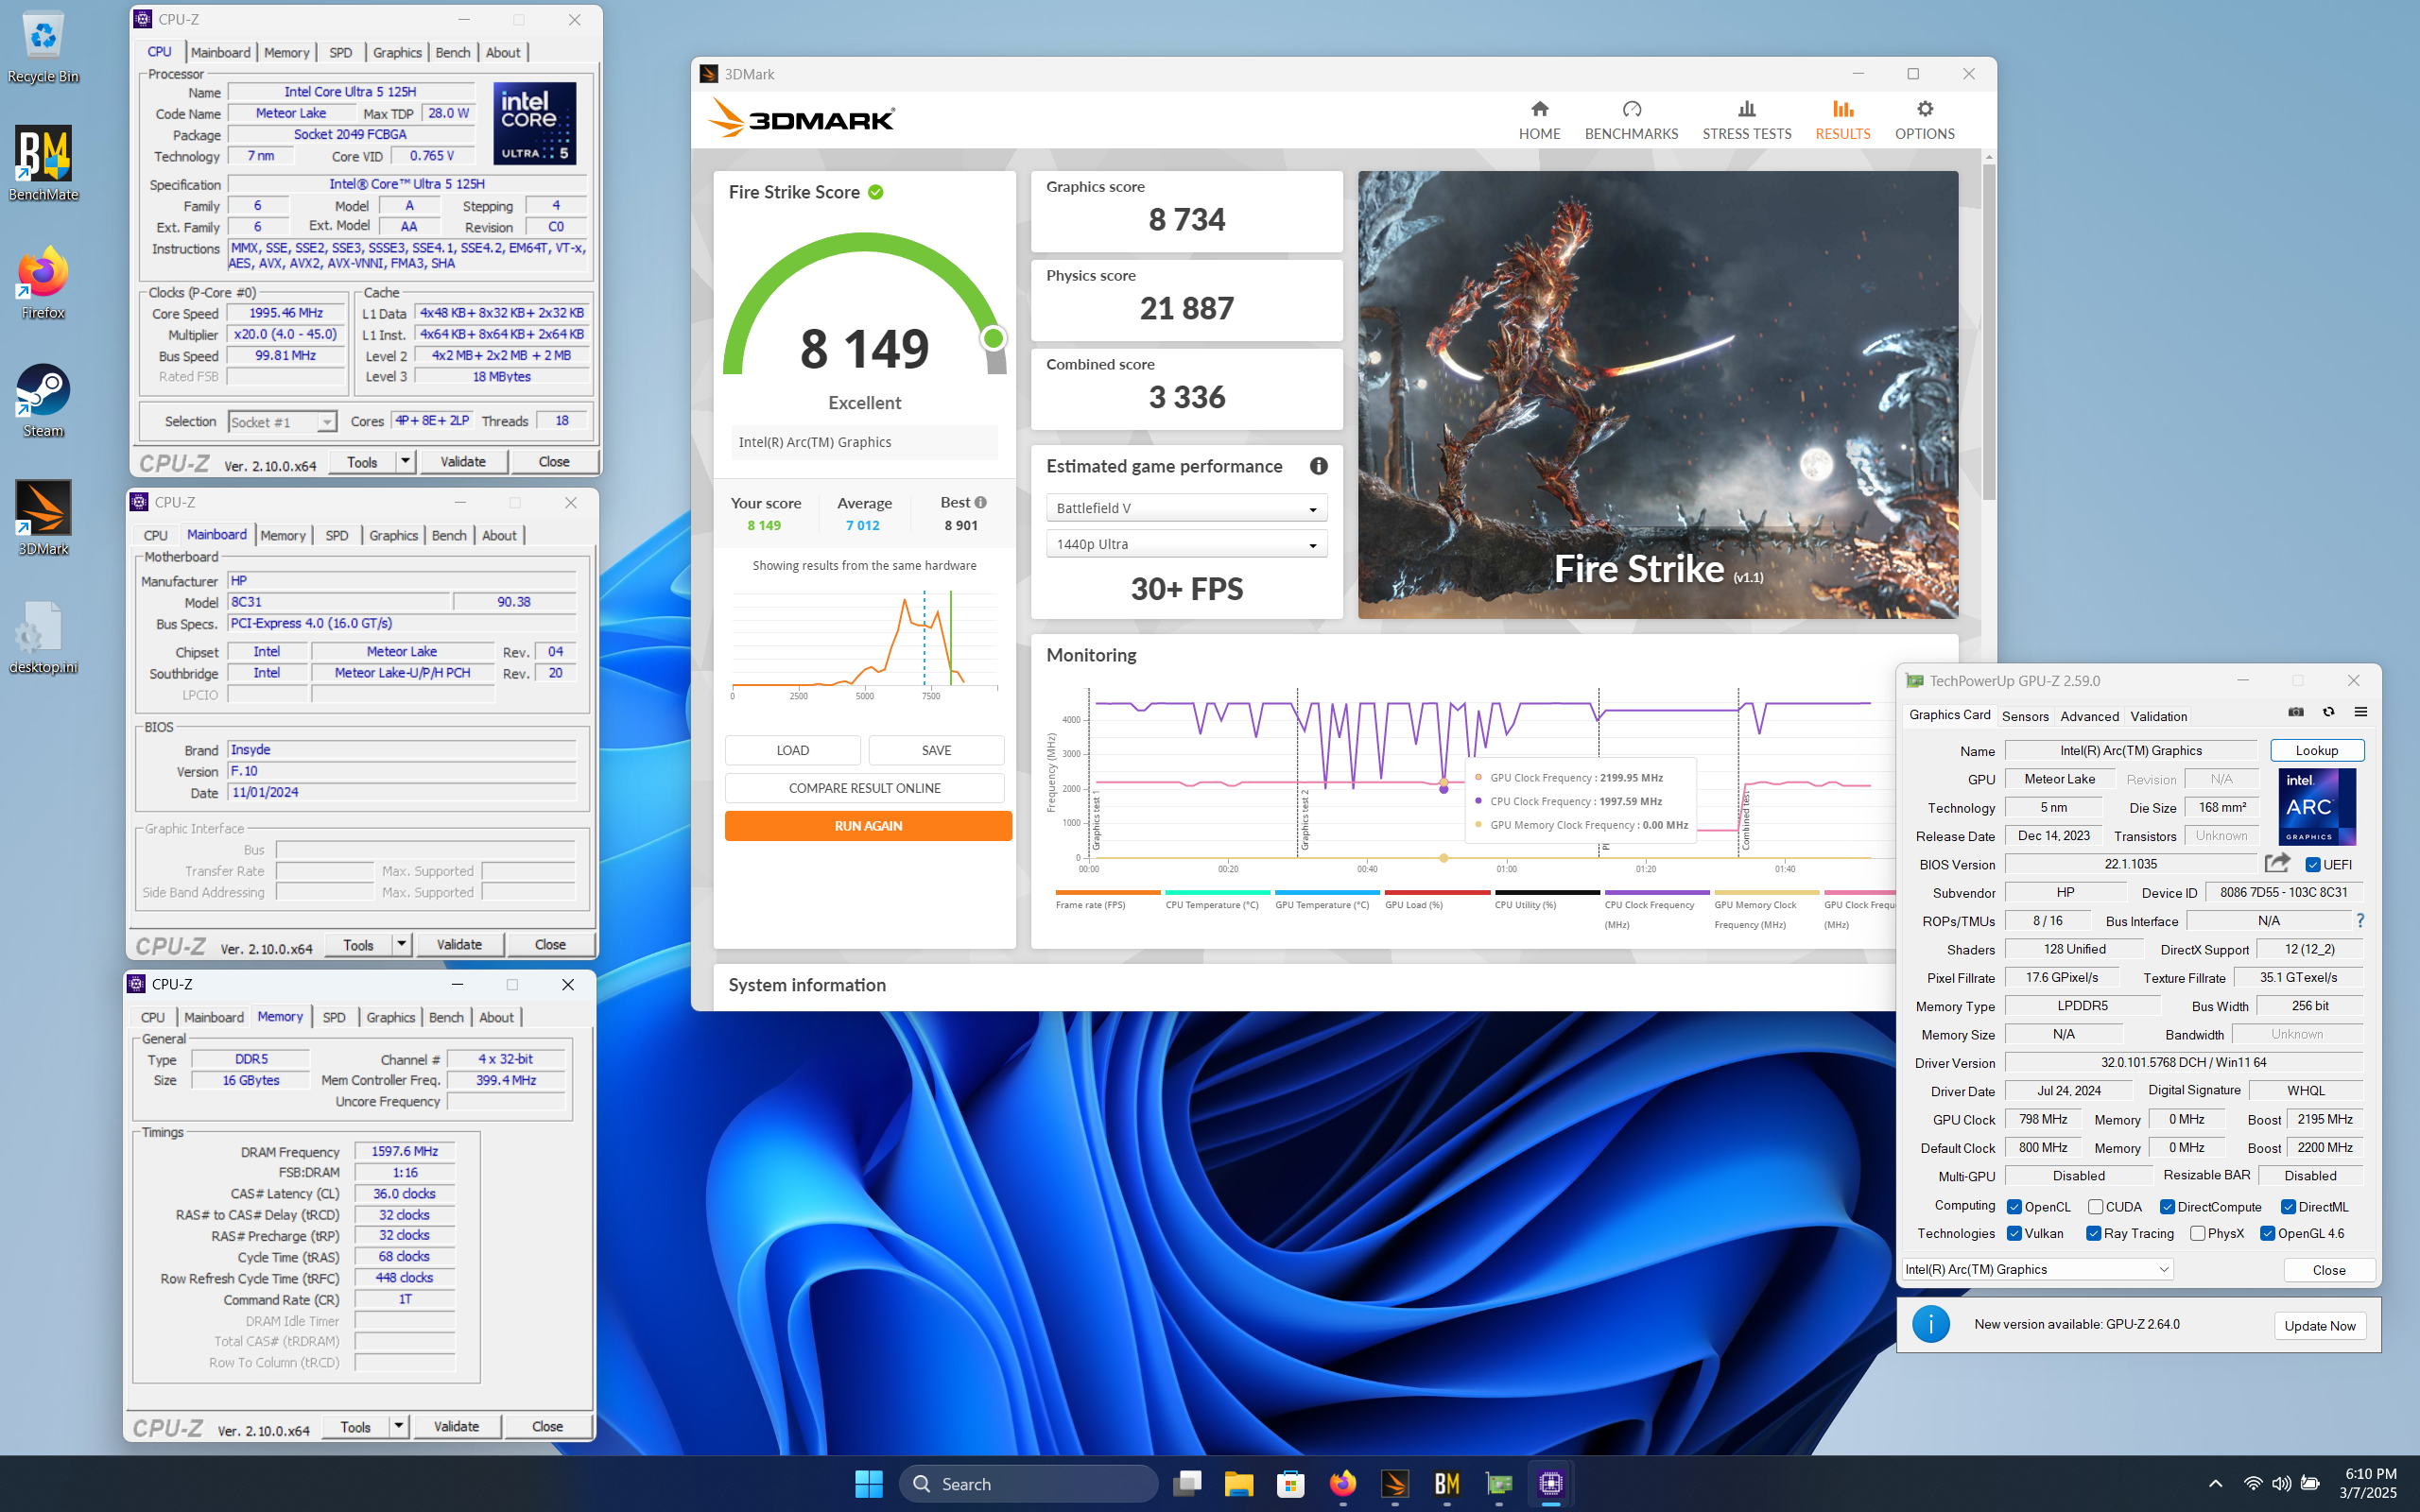Image resolution: width=2420 pixels, height=1512 pixels.
Task: Toggle the PhysX checkbox in GPU-Z
Action: coord(2197,1233)
